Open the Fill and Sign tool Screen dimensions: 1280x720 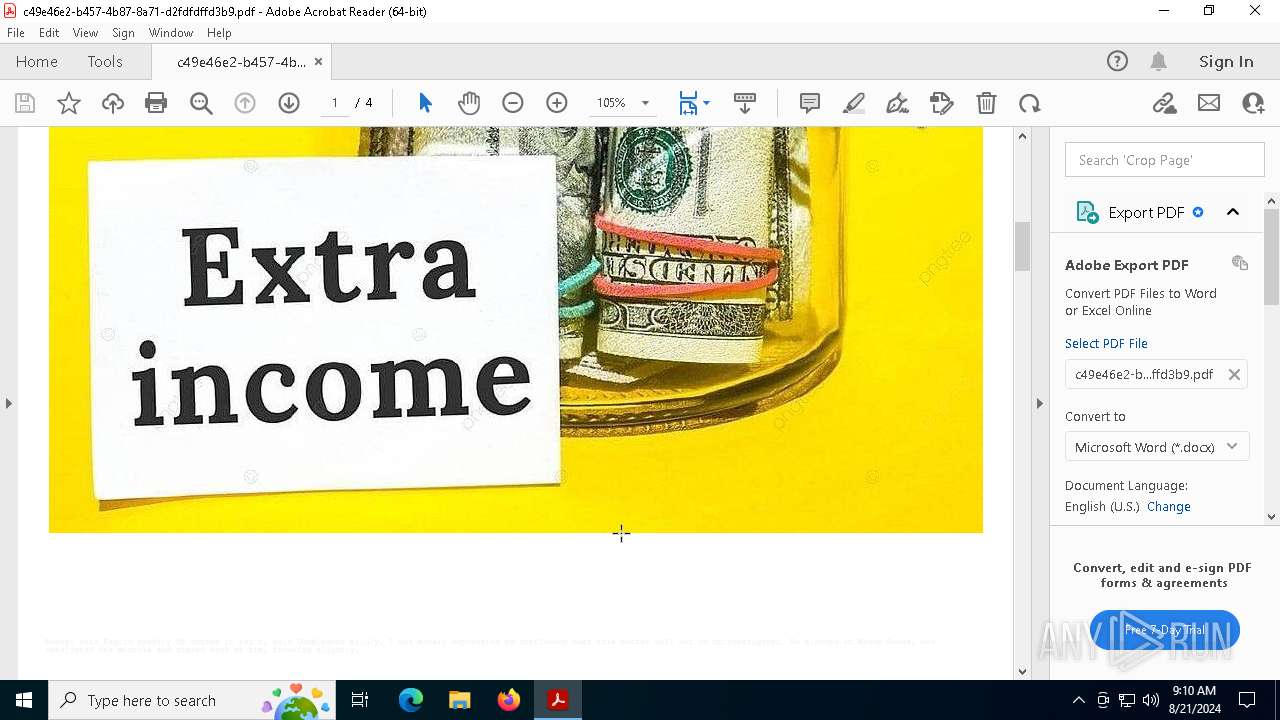point(942,103)
